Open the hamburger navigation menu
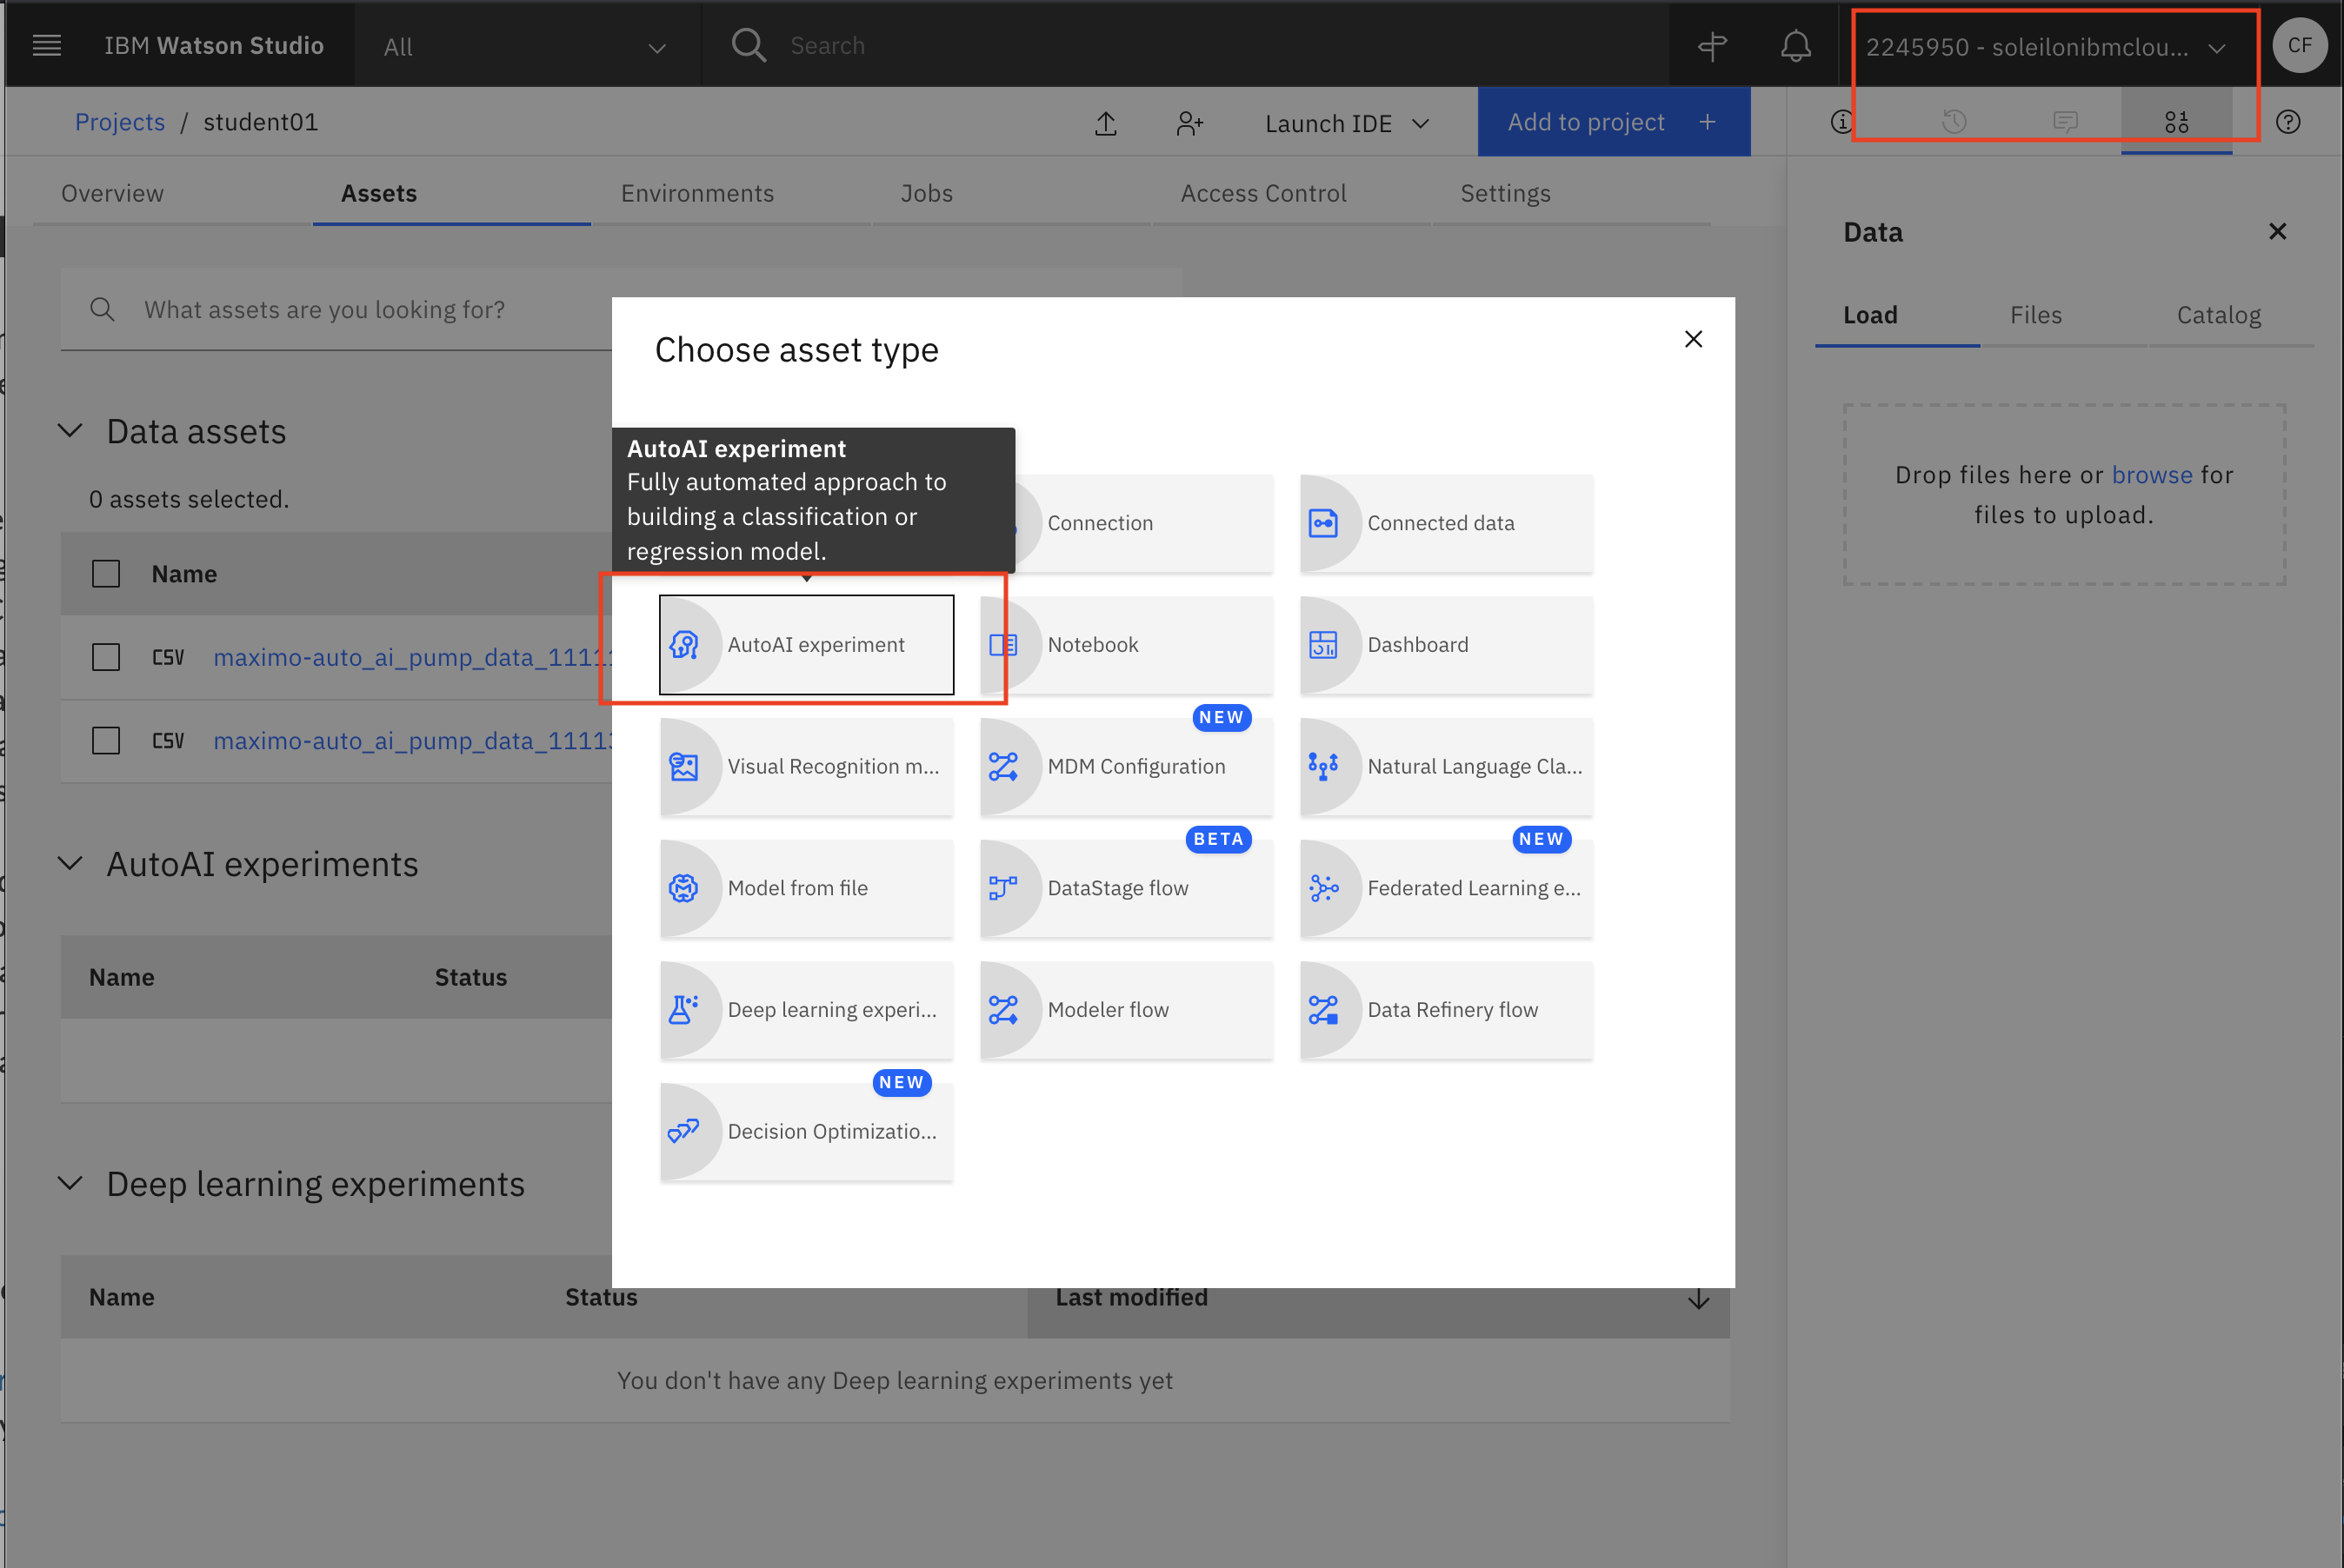Image resolution: width=2344 pixels, height=1568 pixels. (x=46, y=46)
